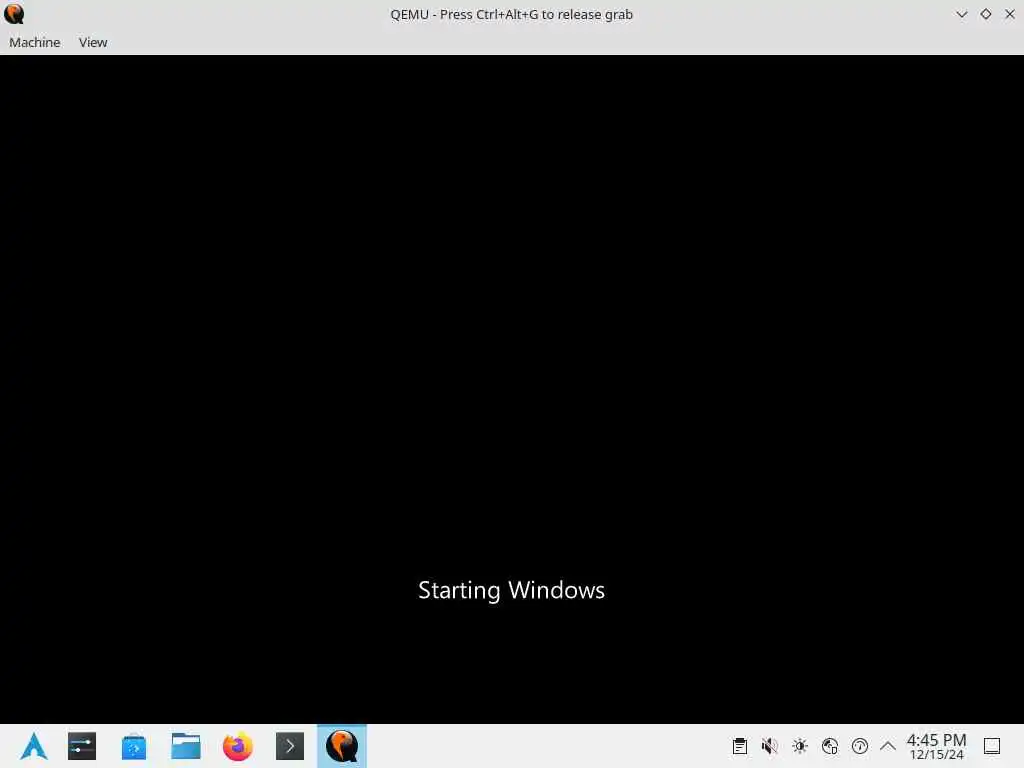
Task: Open brightness and color tray icon
Action: point(800,746)
